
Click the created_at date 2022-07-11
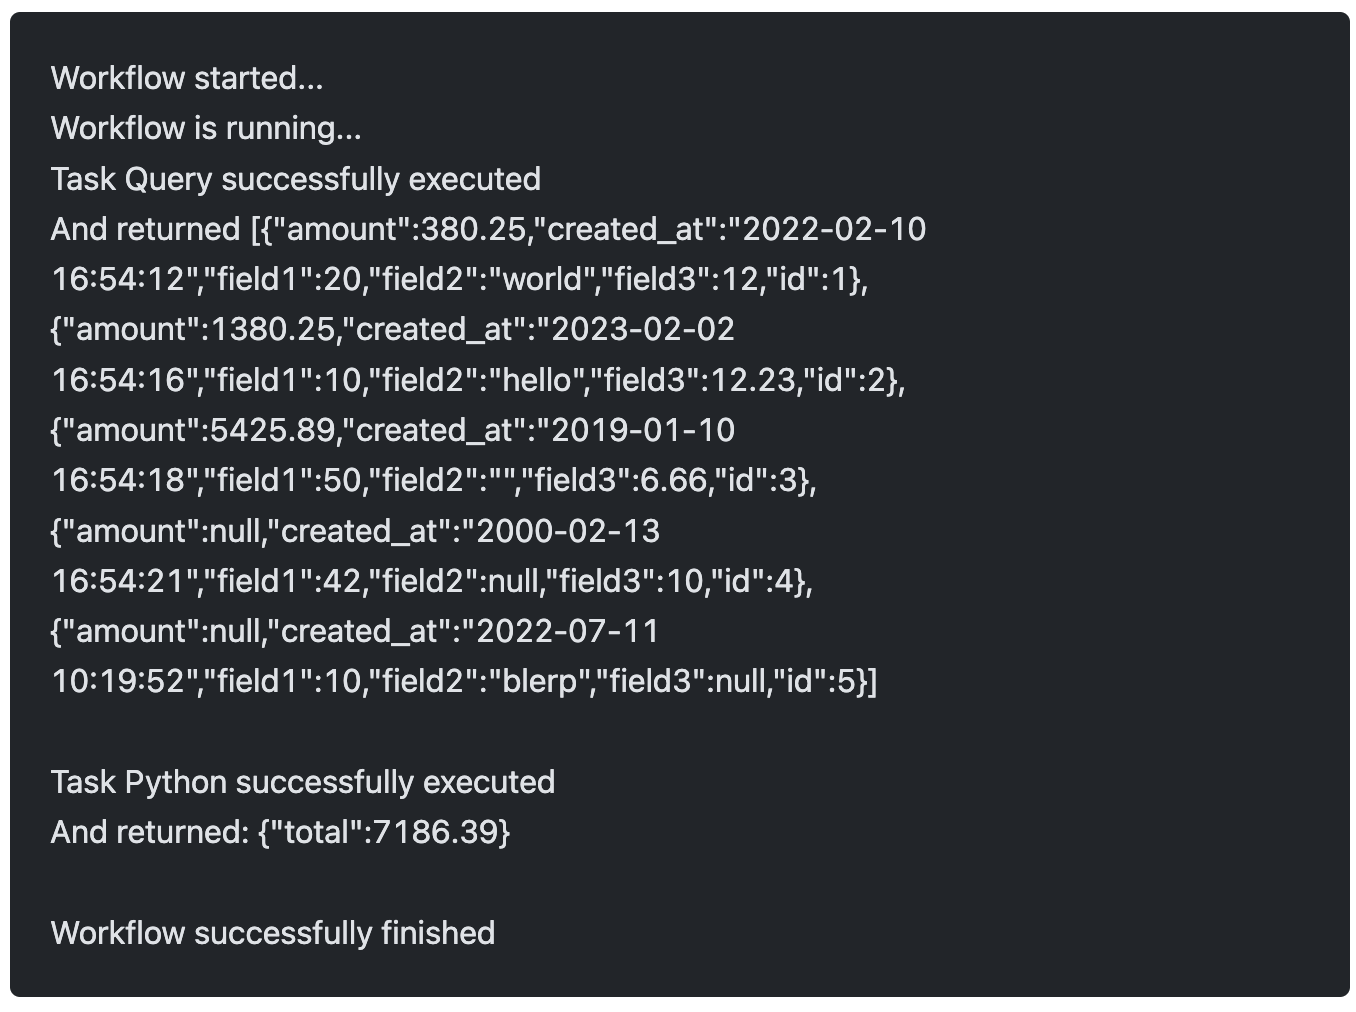[x=568, y=631]
